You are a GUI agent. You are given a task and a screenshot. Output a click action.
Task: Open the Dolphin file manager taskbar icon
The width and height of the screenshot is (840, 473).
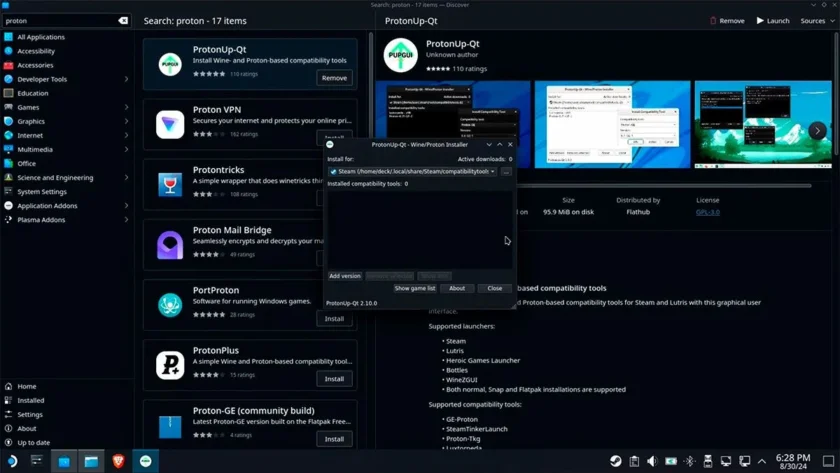(x=91, y=461)
